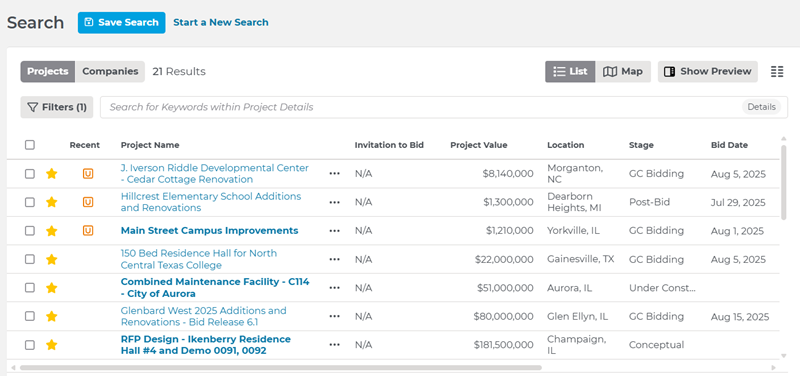Open three-dot menu for Combined Maintenance Facility
The height and width of the screenshot is (376, 800).
click(x=334, y=288)
